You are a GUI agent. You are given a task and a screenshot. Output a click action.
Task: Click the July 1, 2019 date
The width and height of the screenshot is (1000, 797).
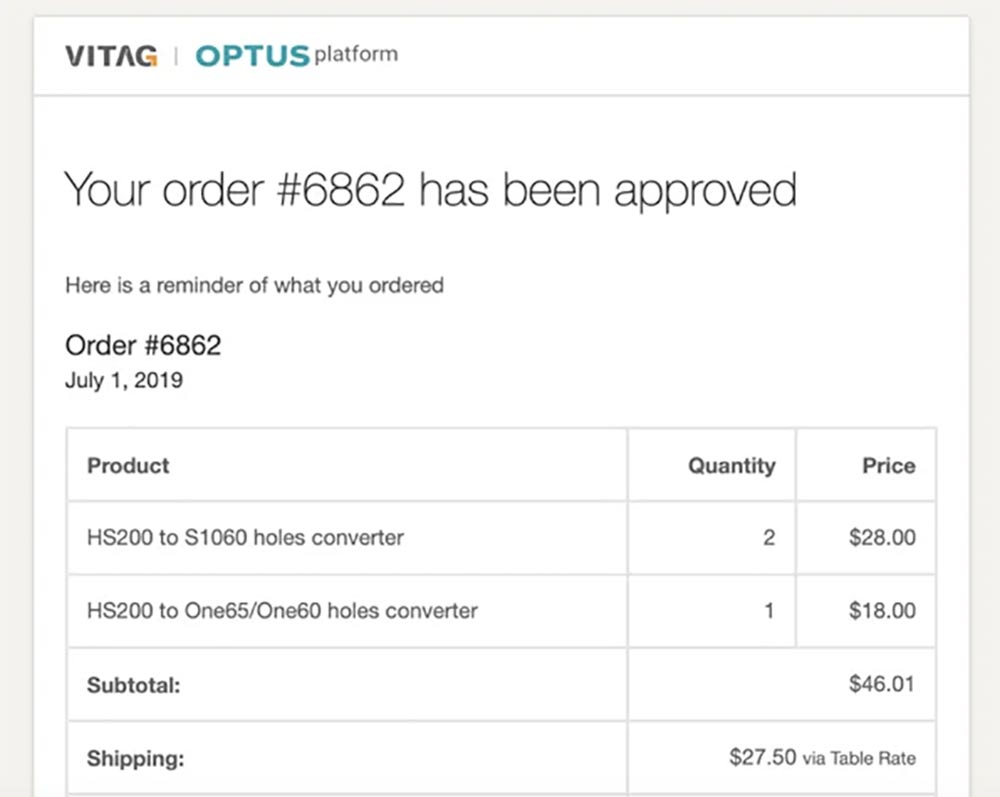point(124,380)
